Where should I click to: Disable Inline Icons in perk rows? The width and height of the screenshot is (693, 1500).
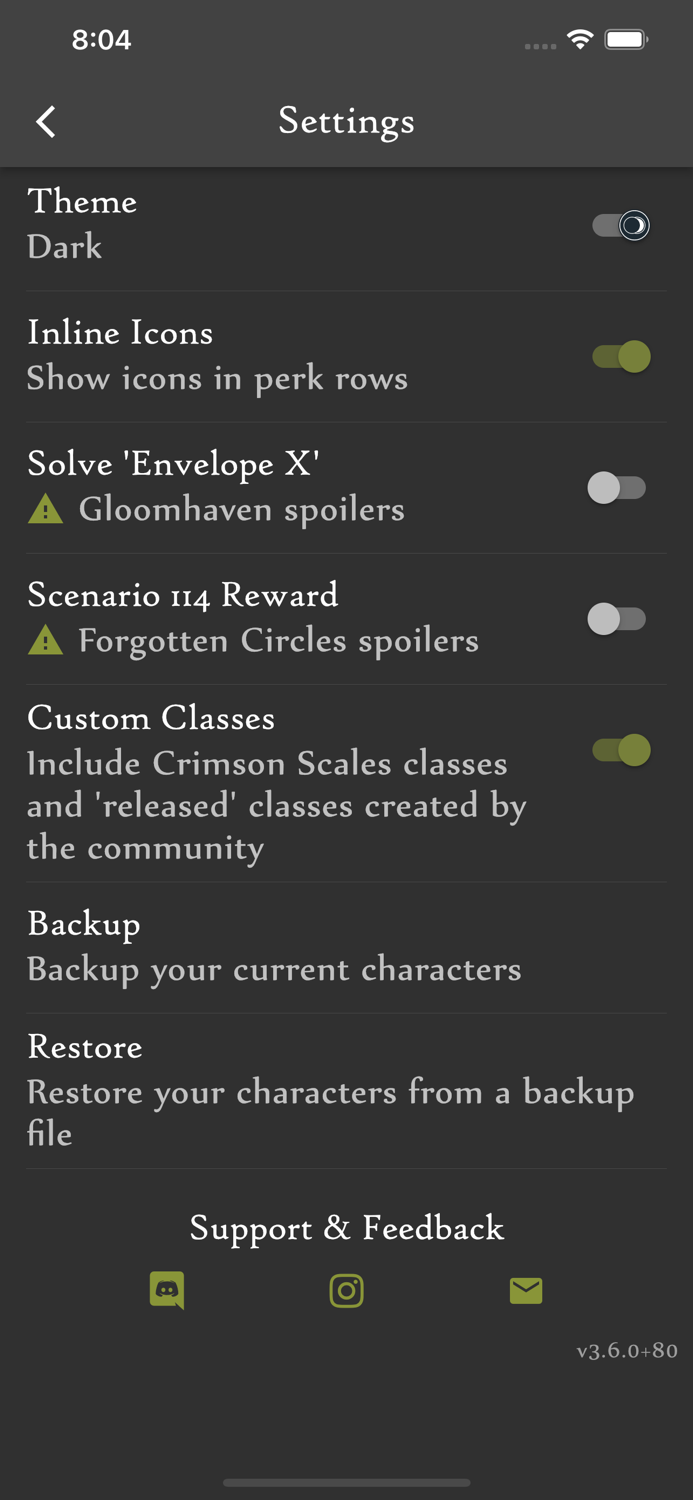tap(619, 356)
